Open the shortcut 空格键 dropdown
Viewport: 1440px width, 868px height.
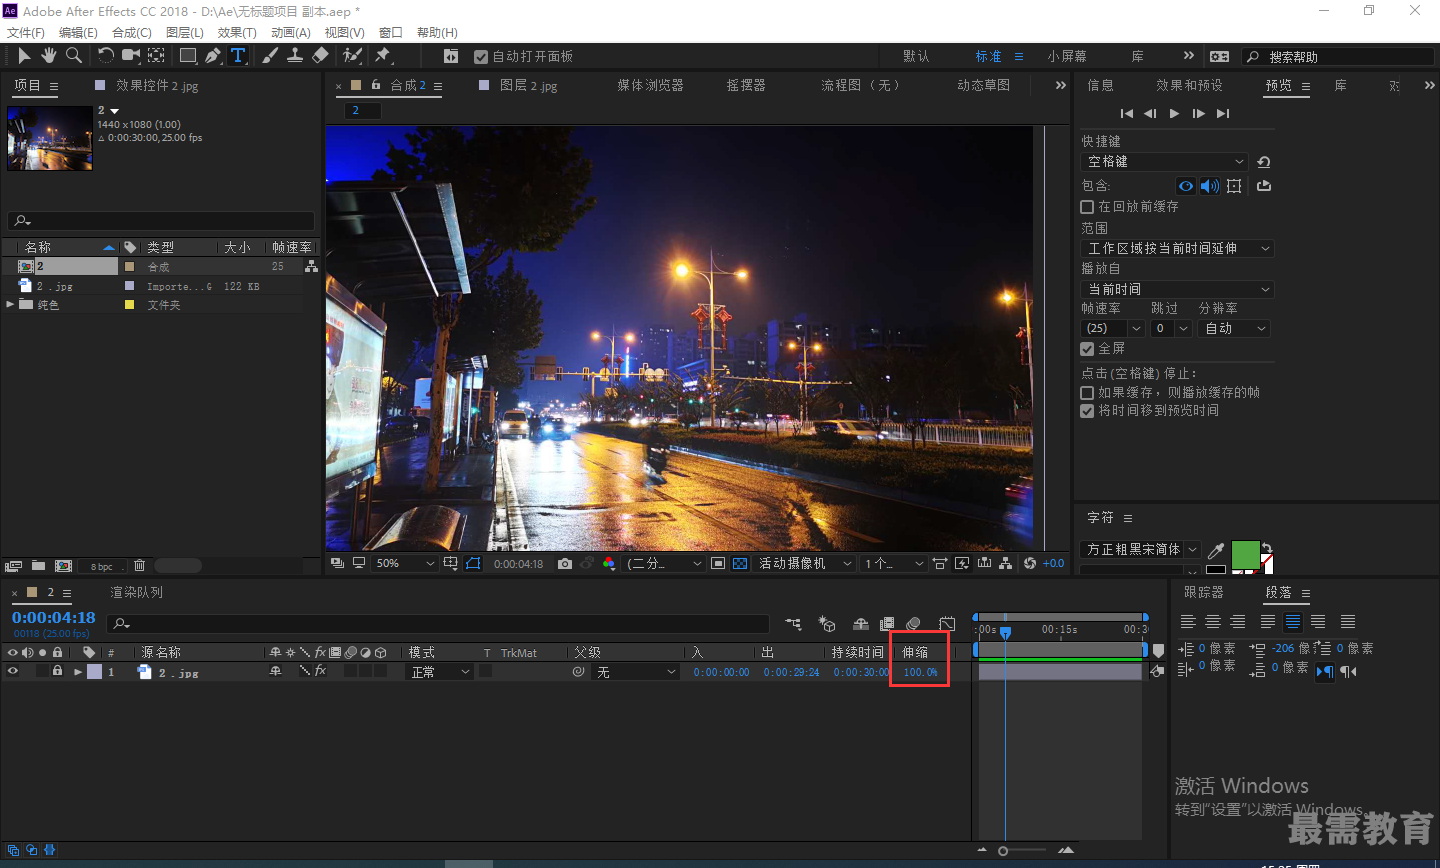click(1165, 162)
